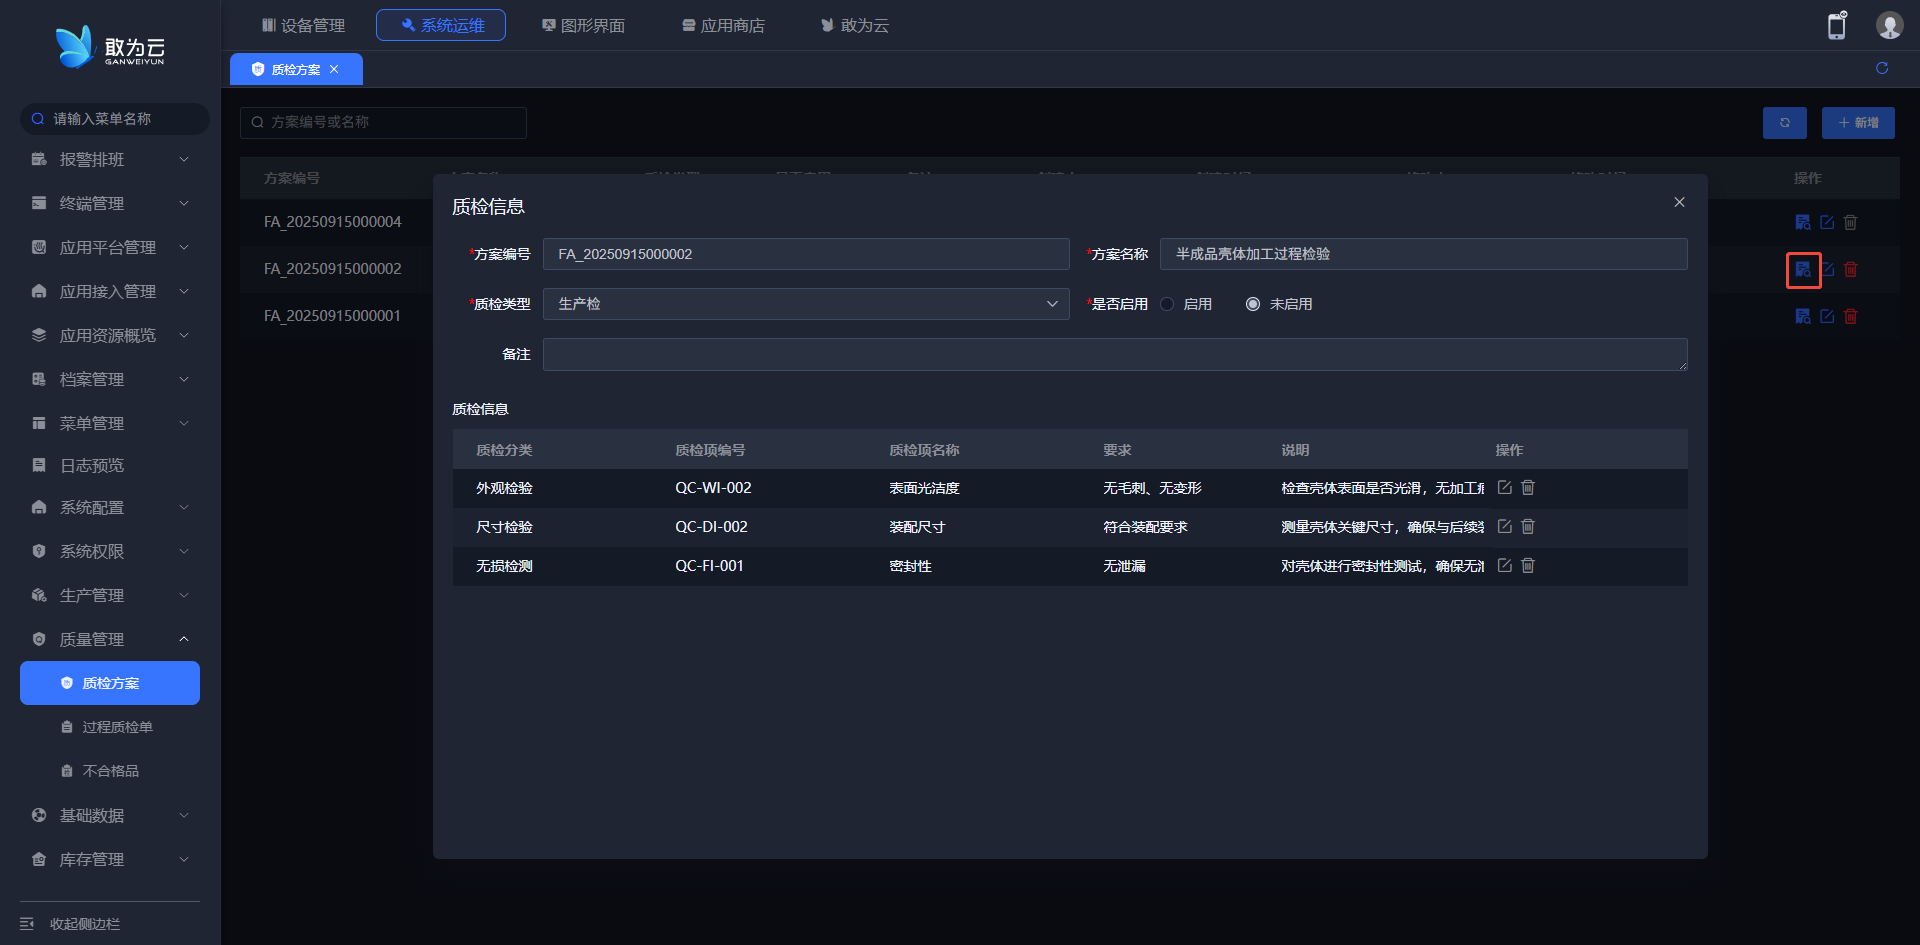Image resolution: width=1920 pixels, height=945 pixels.
Task: Open the 质检类型 dropdown
Action: (x=805, y=304)
